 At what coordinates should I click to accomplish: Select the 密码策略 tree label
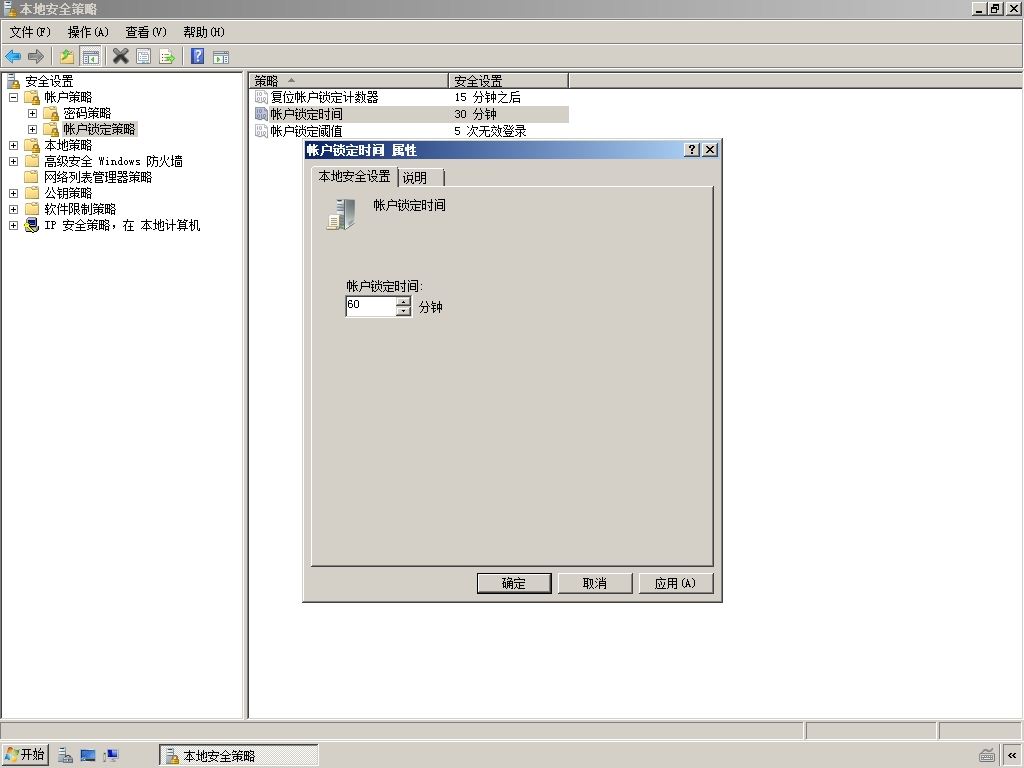(87, 113)
